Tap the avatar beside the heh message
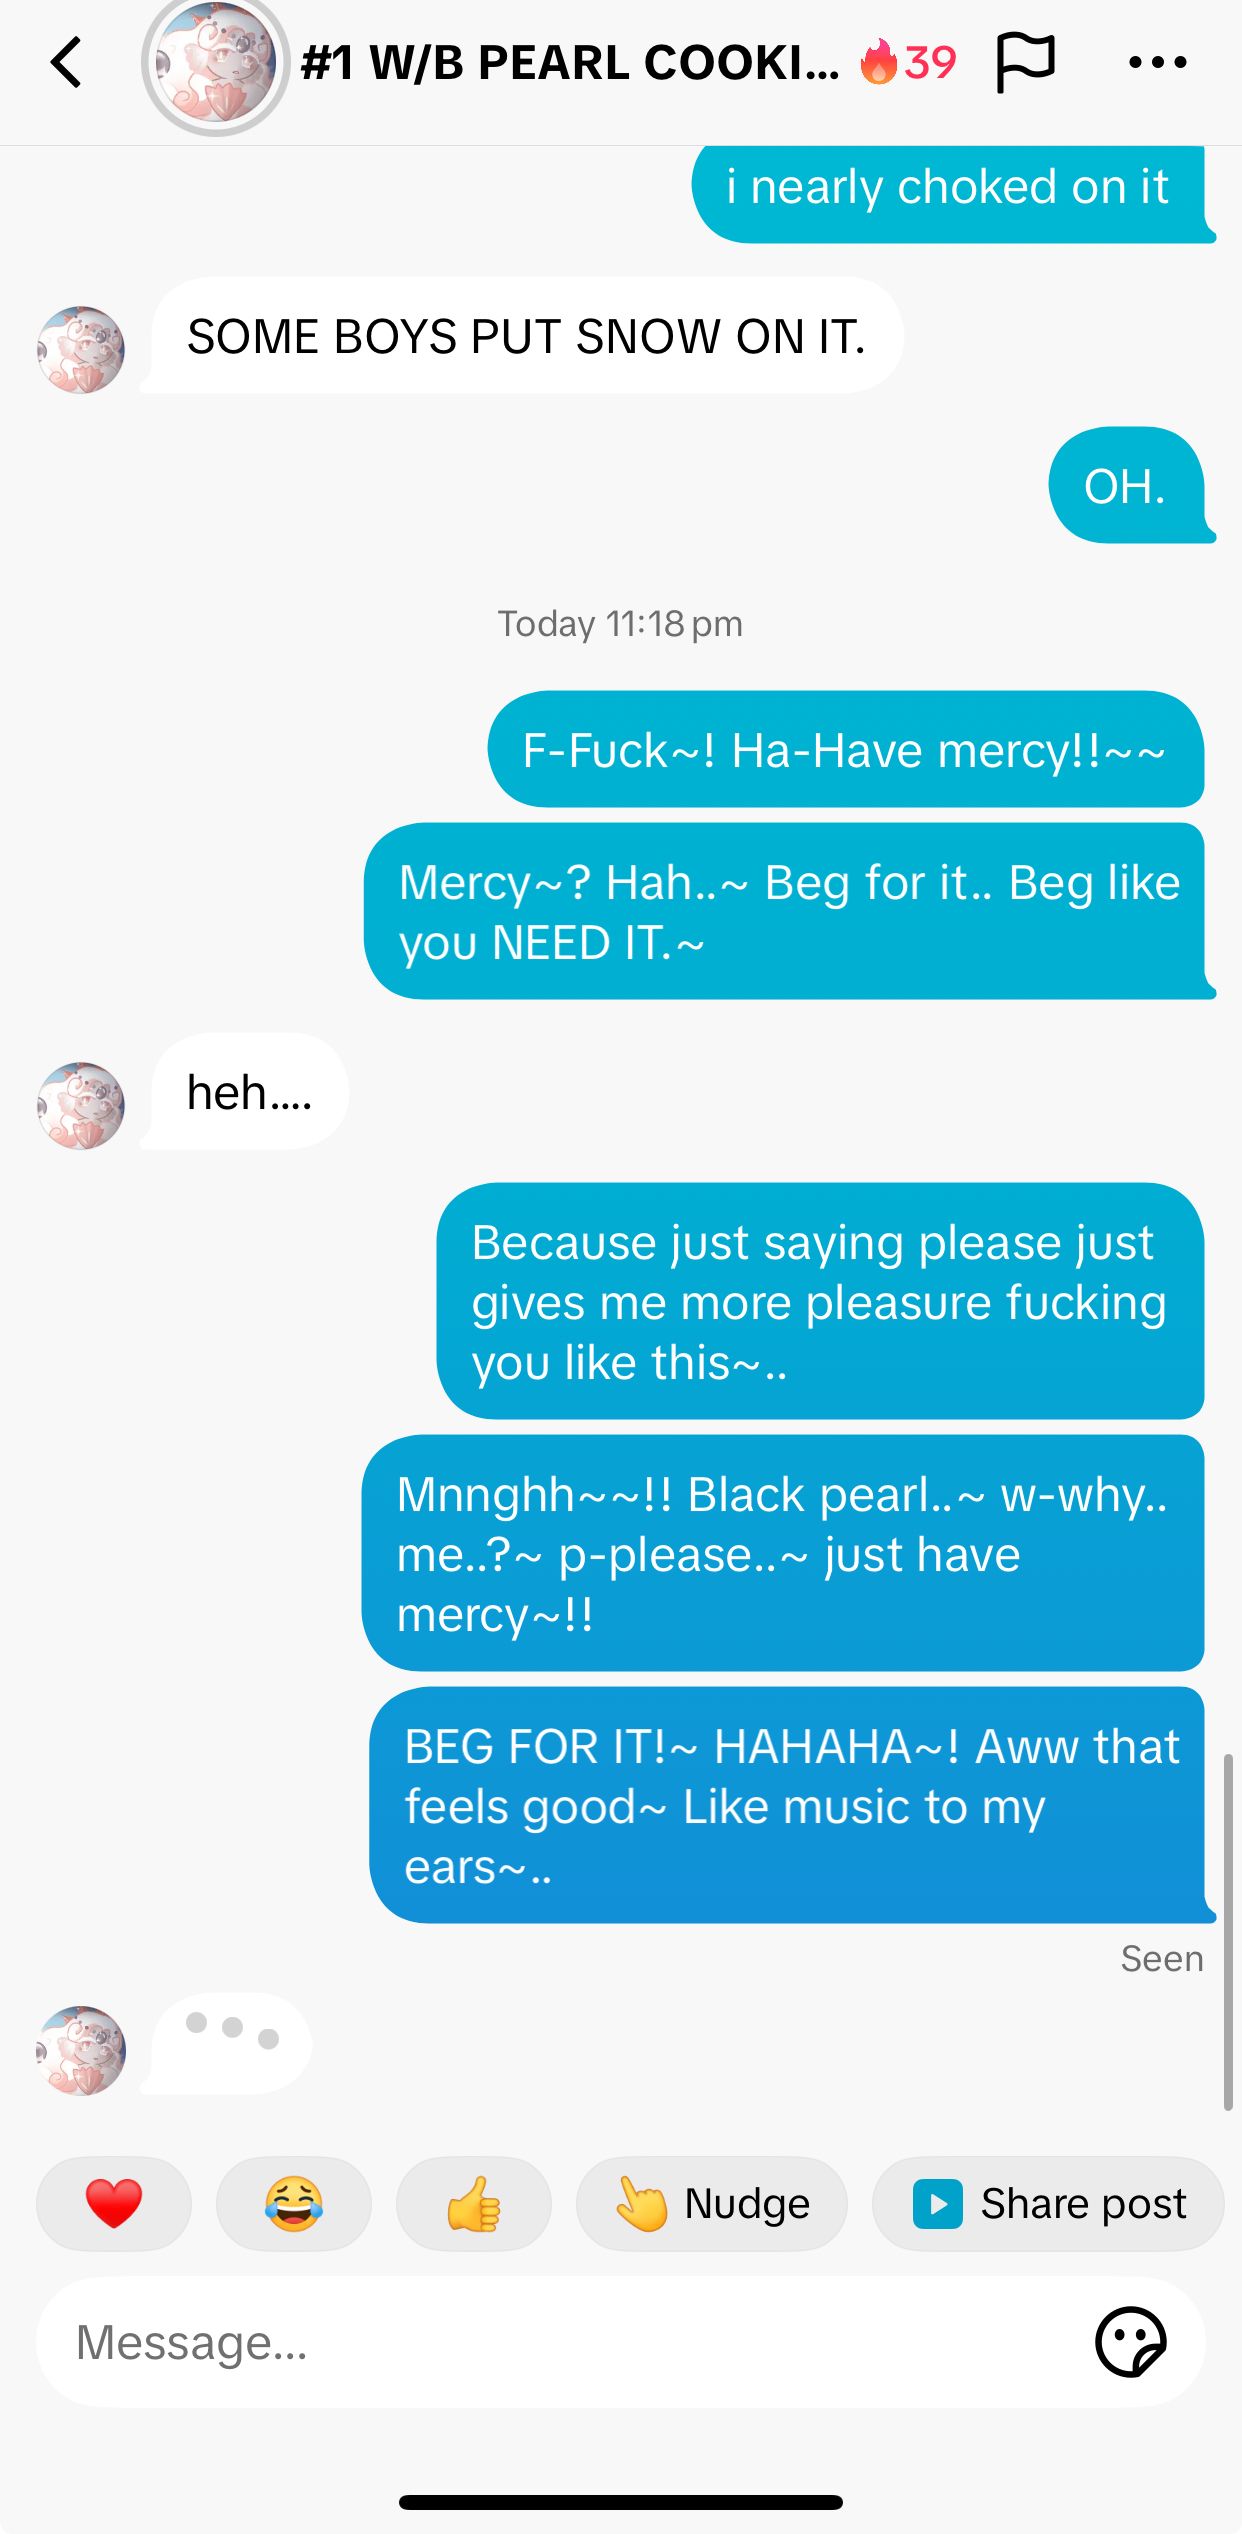This screenshot has width=1242, height=2534. coord(81,1105)
